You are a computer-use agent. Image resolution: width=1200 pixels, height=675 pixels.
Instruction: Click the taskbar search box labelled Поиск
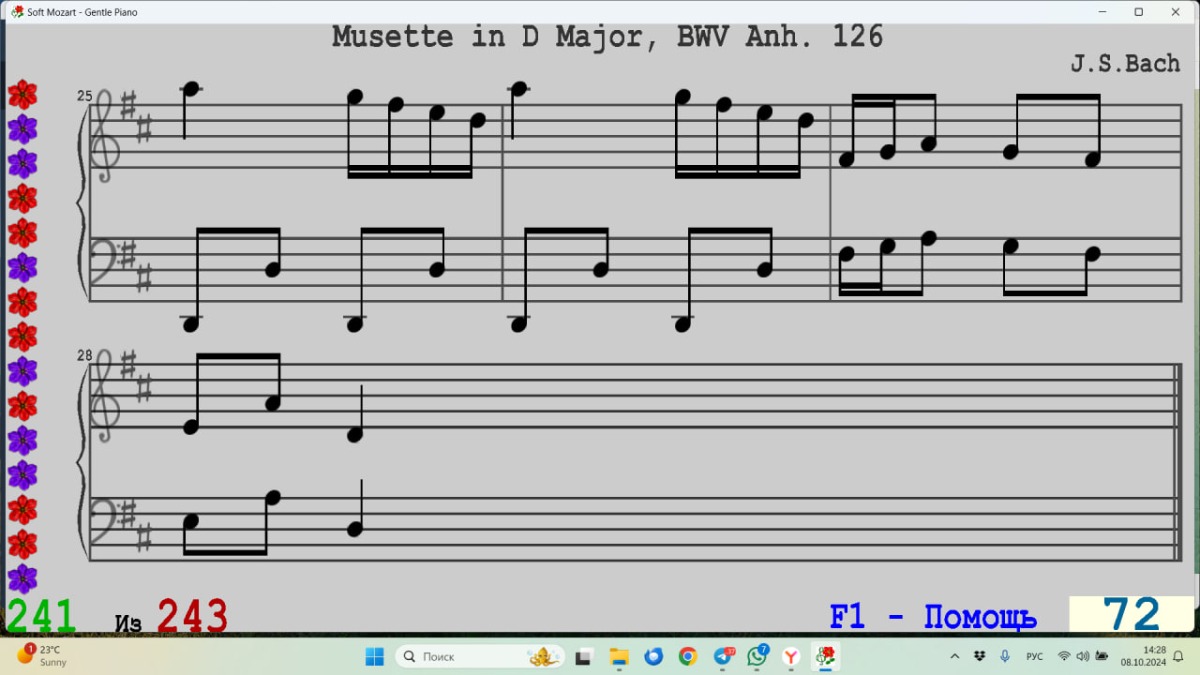tap(480, 657)
